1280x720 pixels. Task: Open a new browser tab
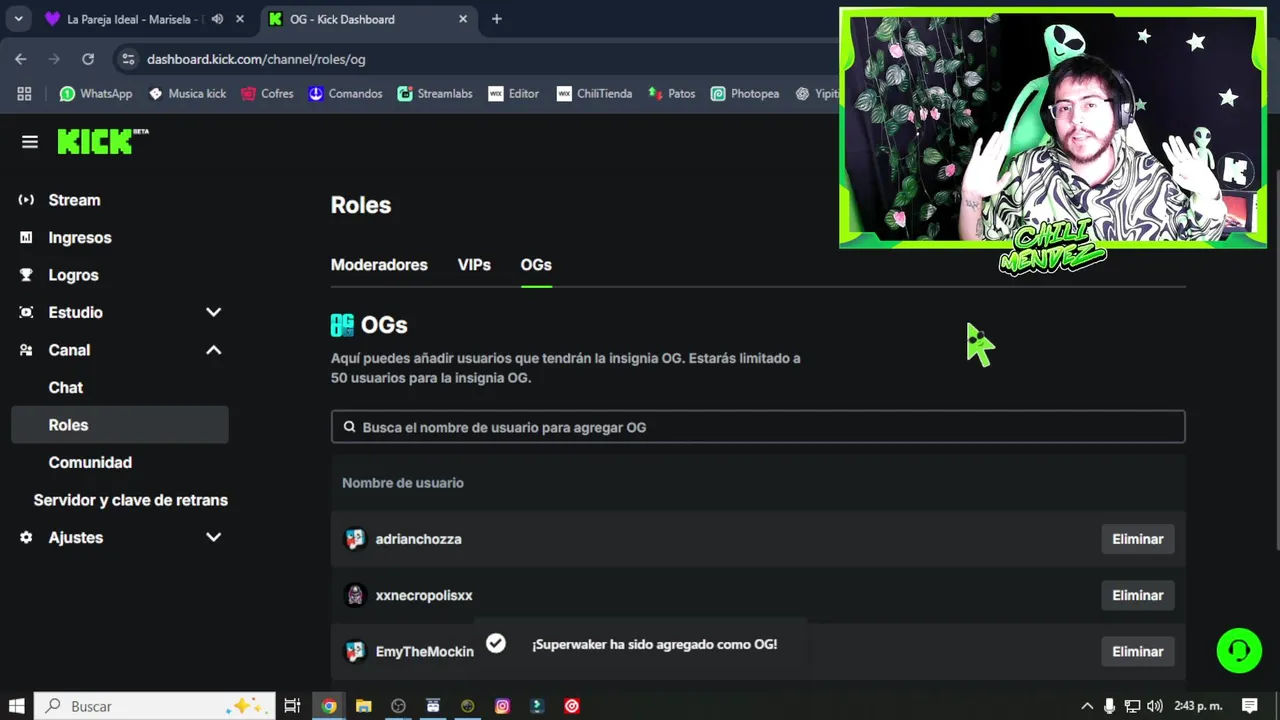(x=497, y=19)
